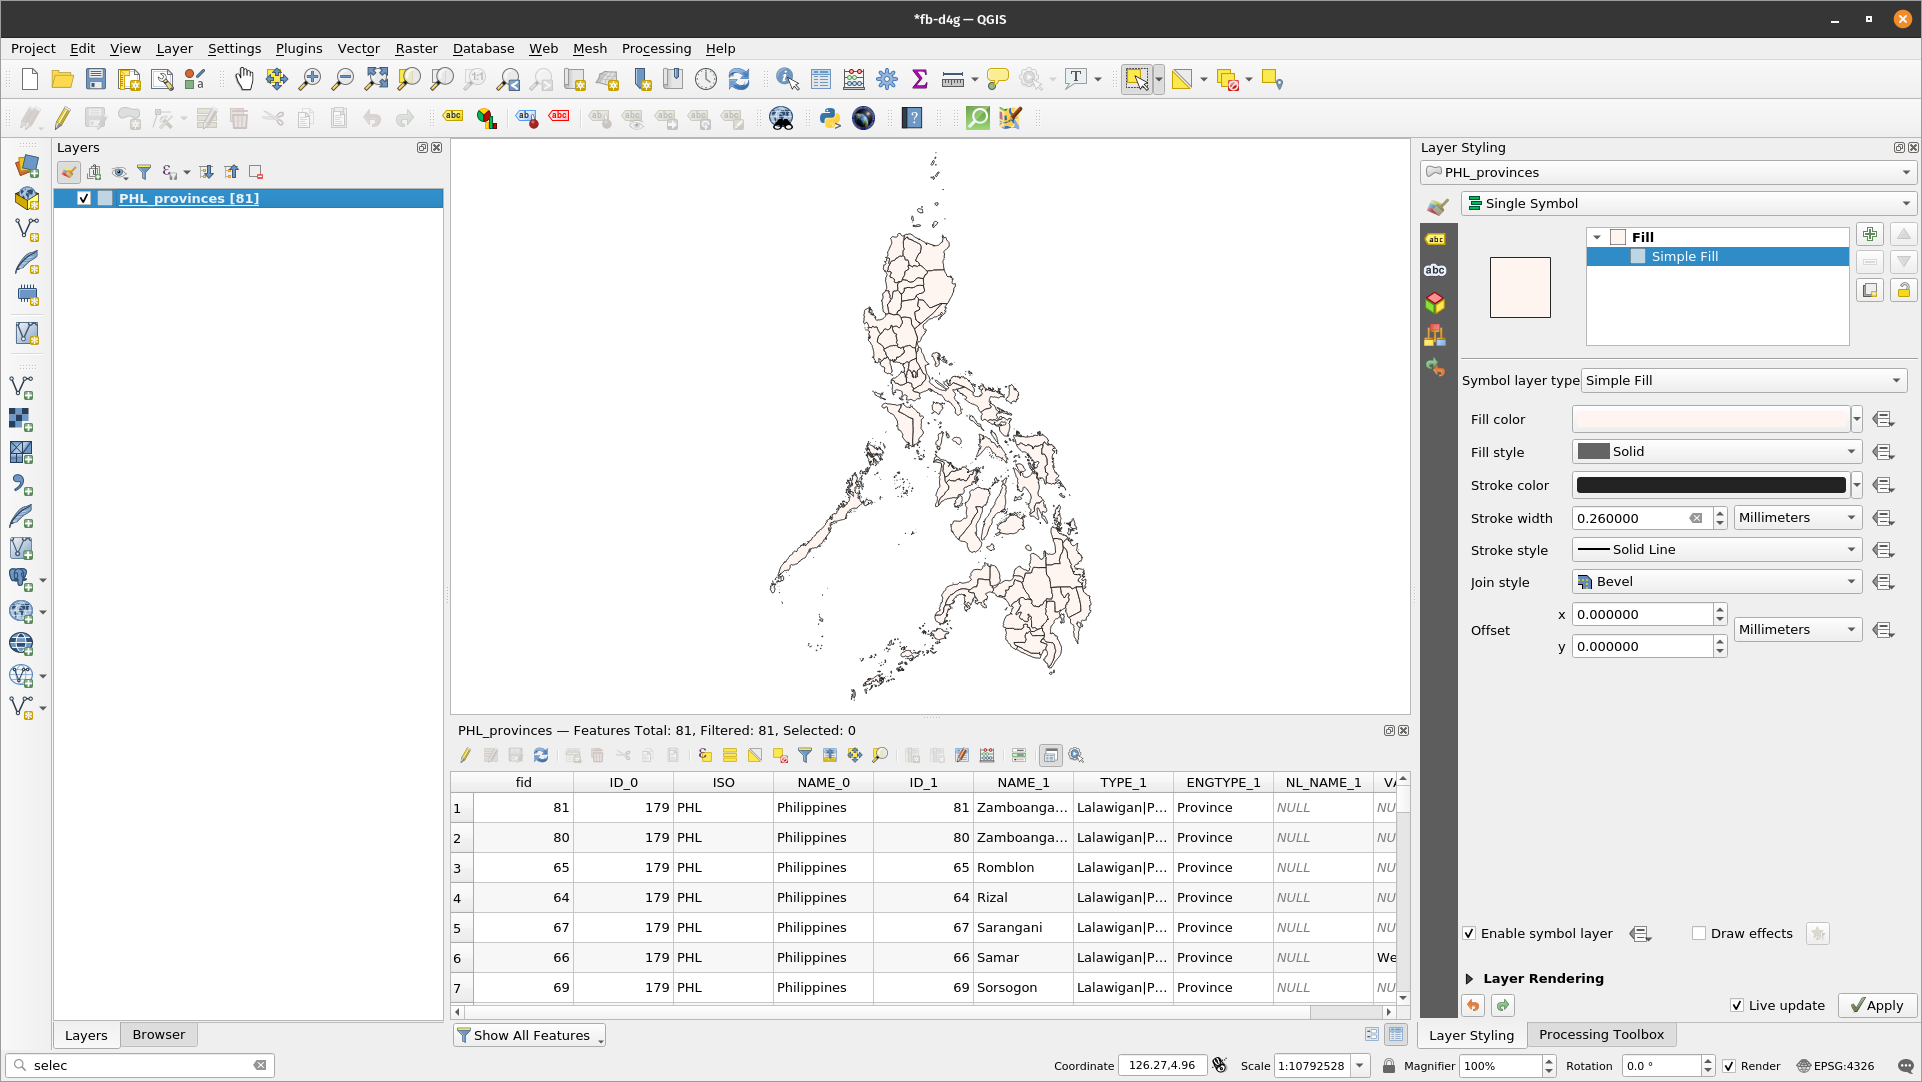This screenshot has width=1922, height=1082.
Task: Open the Single Symbol renderer dropdown
Action: [x=1689, y=203]
